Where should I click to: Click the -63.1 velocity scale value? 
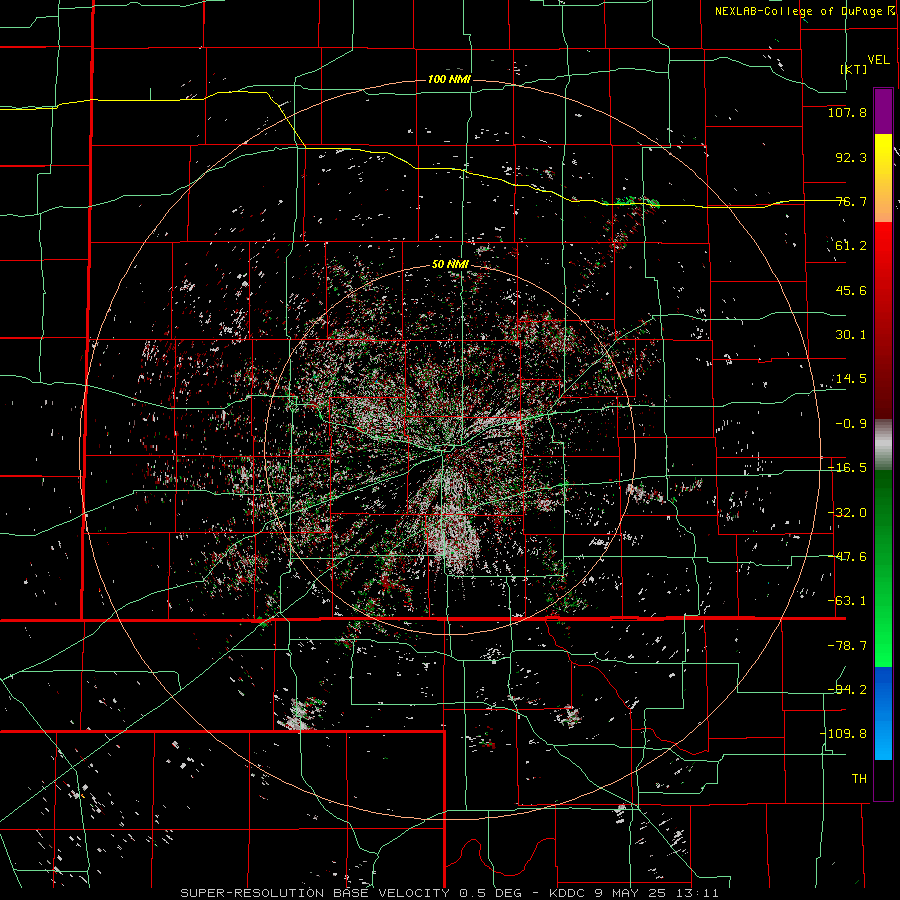[x=847, y=601]
